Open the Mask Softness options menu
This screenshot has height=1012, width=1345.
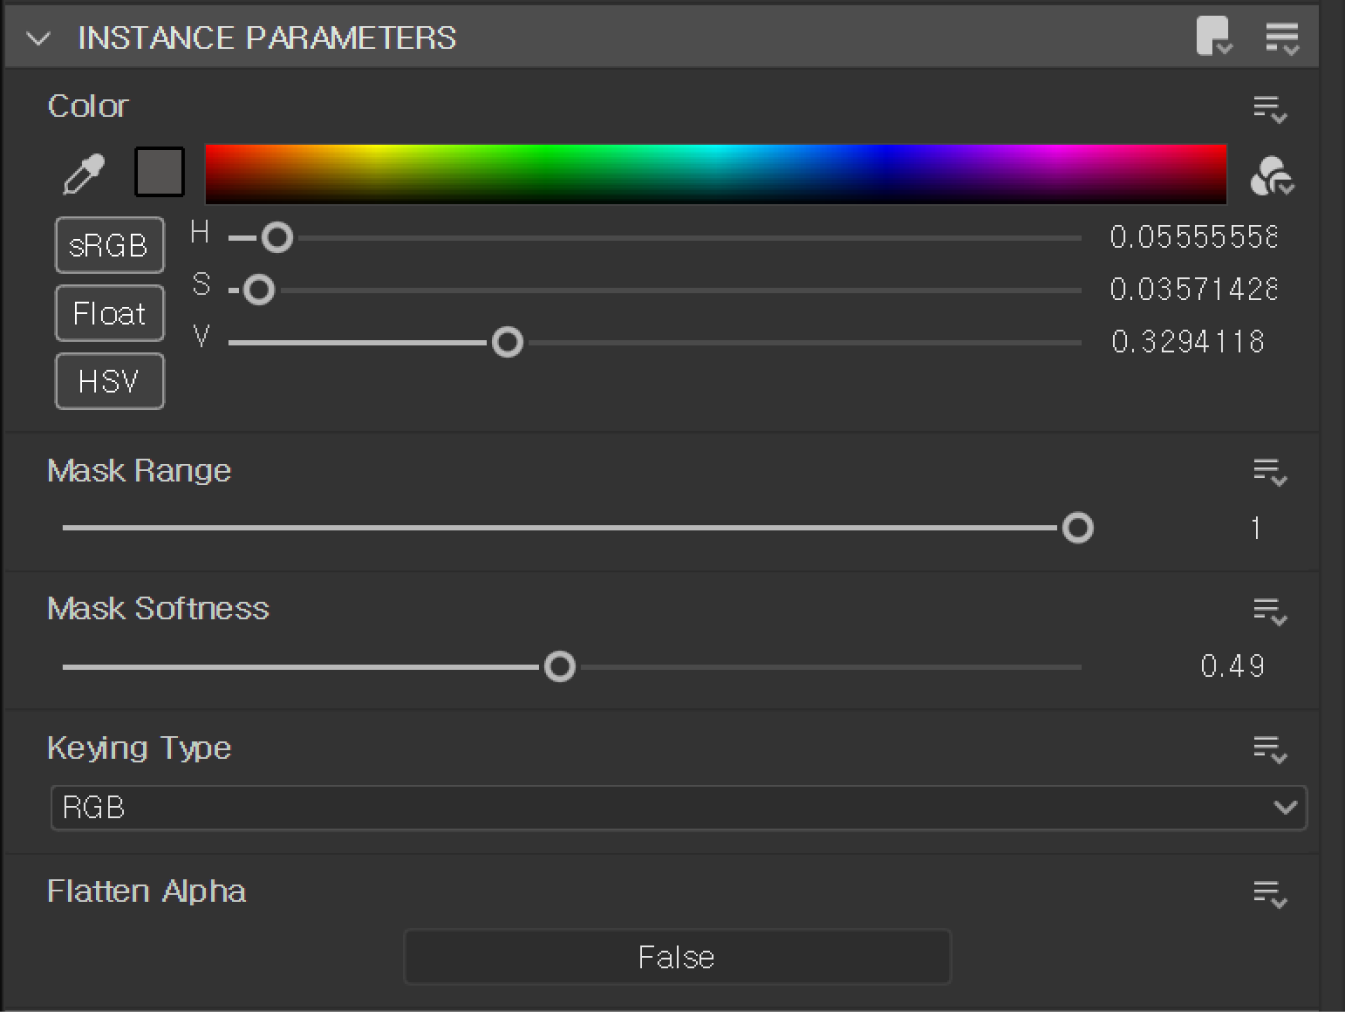1270,611
